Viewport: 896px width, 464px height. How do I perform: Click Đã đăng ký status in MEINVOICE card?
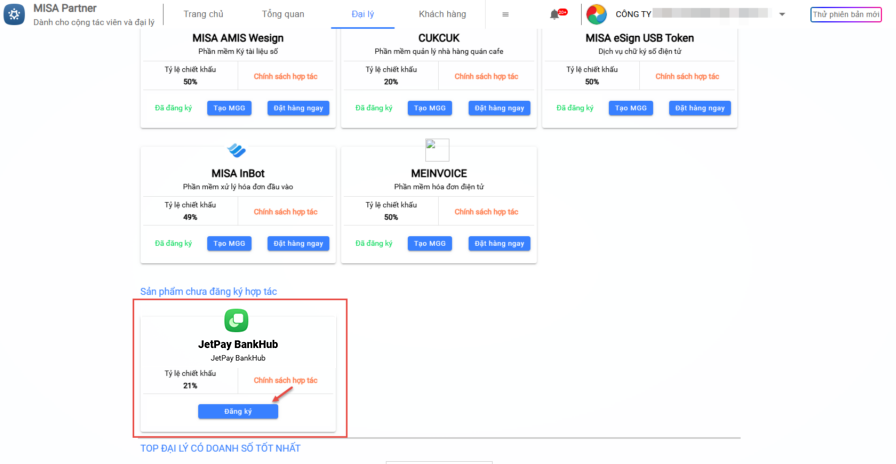(374, 243)
